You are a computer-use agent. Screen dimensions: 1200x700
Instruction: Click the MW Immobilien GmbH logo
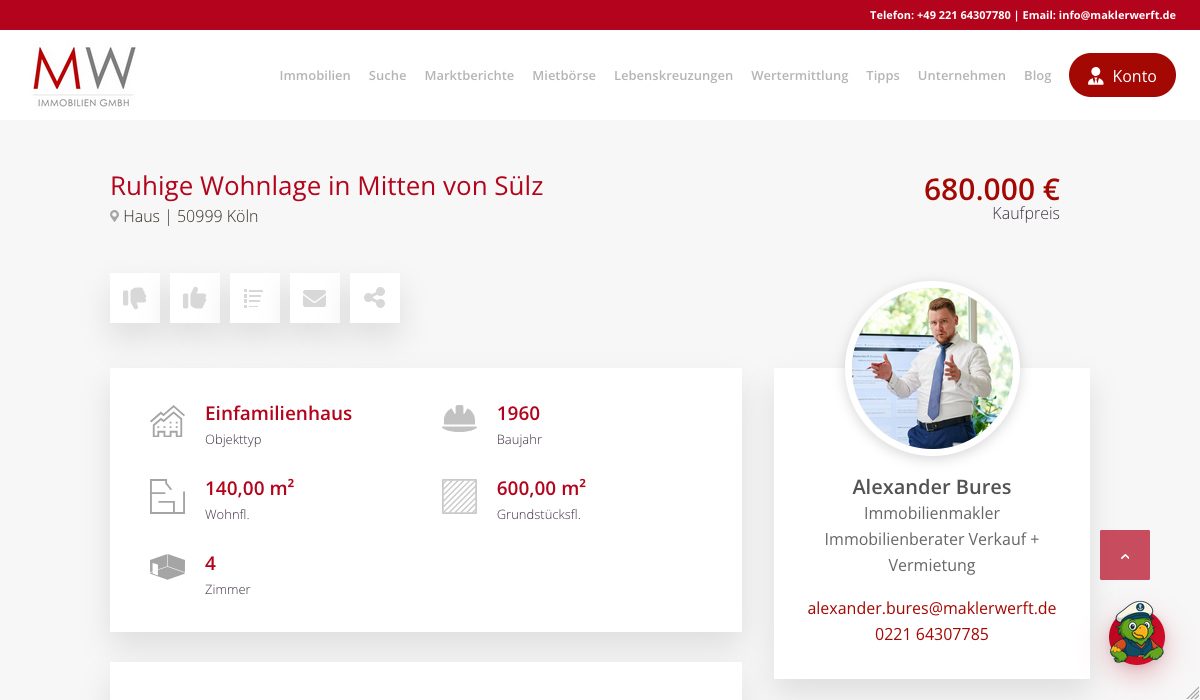(x=84, y=76)
